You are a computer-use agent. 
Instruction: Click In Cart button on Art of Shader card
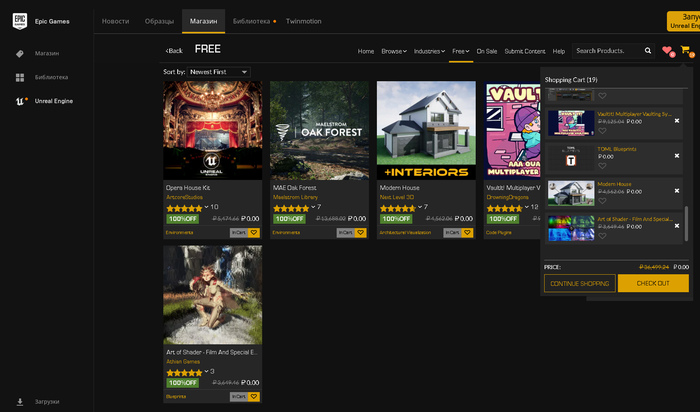coord(239,396)
